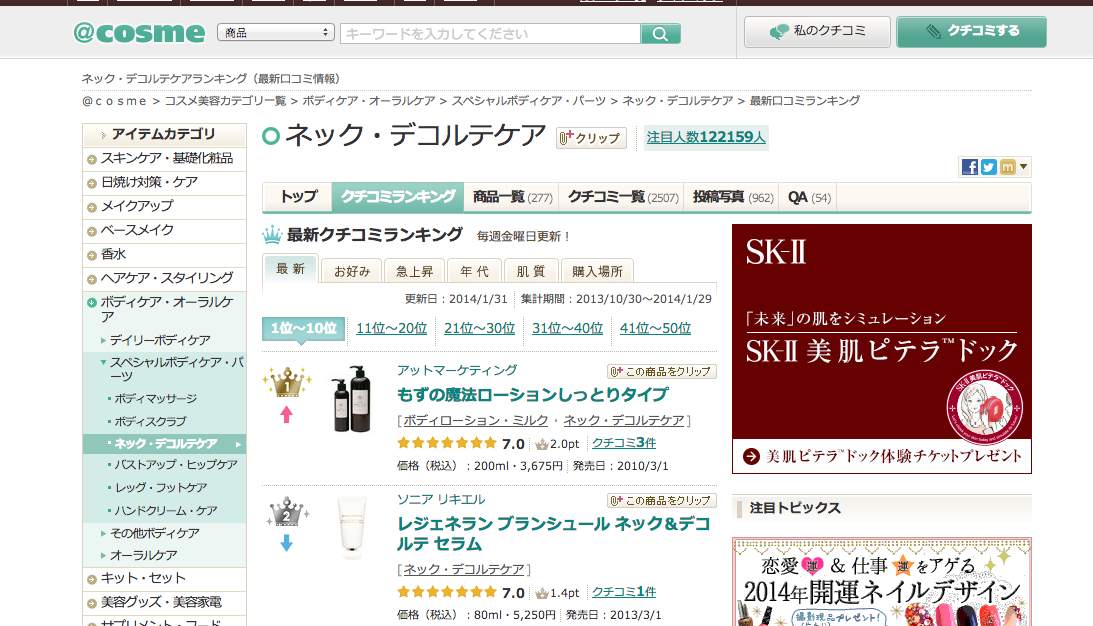Image resolution: width=1093 pixels, height=626 pixels.
Task: Open キット・セット category
Action: (x=165, y=579)
